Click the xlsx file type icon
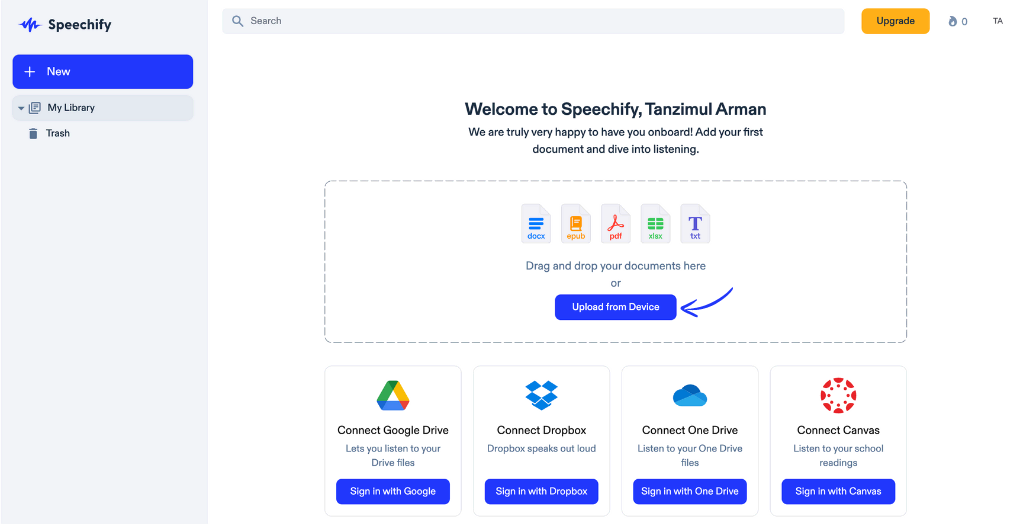Image resolution: width=1024 pixels, height=524 pixels. [x=656, y=223]
